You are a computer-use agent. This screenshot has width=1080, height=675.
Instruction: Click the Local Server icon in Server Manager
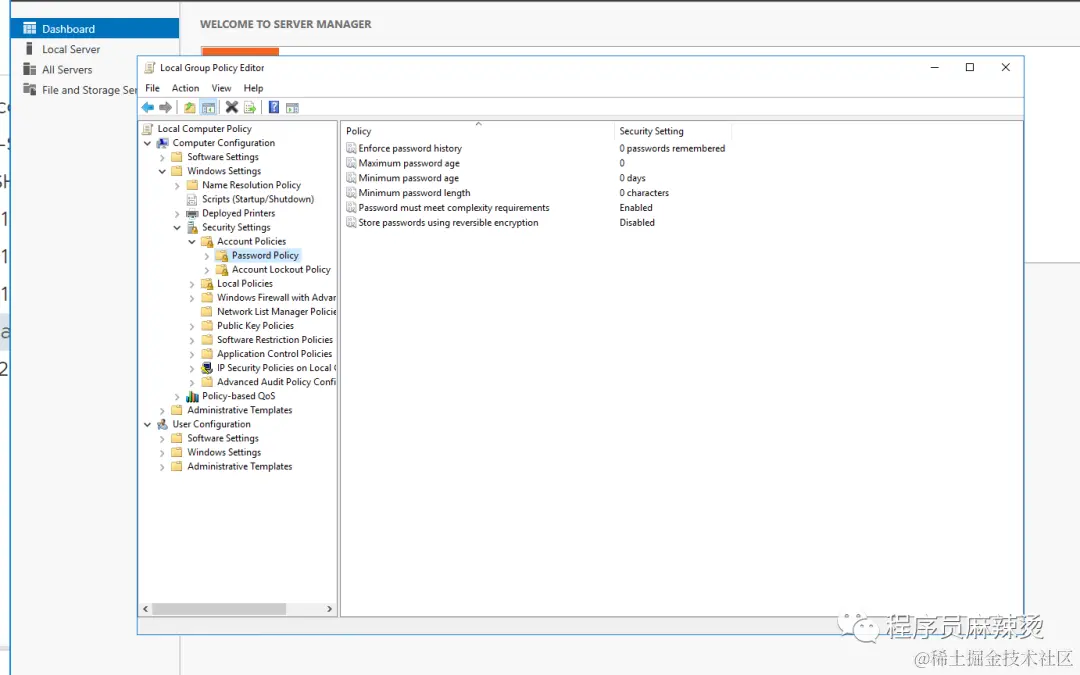coord(30,49)
